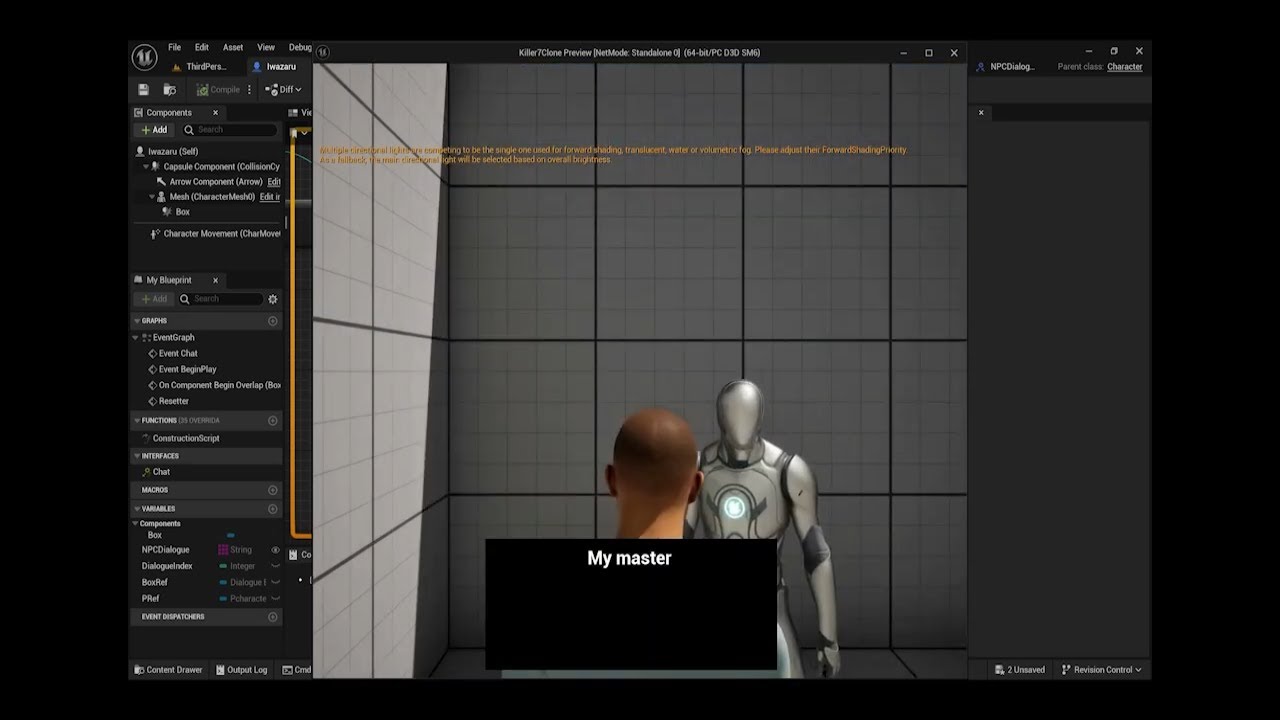
Task: Collapse the GRAPHS section
Action: pyautogui.click(x=137, y=321)
